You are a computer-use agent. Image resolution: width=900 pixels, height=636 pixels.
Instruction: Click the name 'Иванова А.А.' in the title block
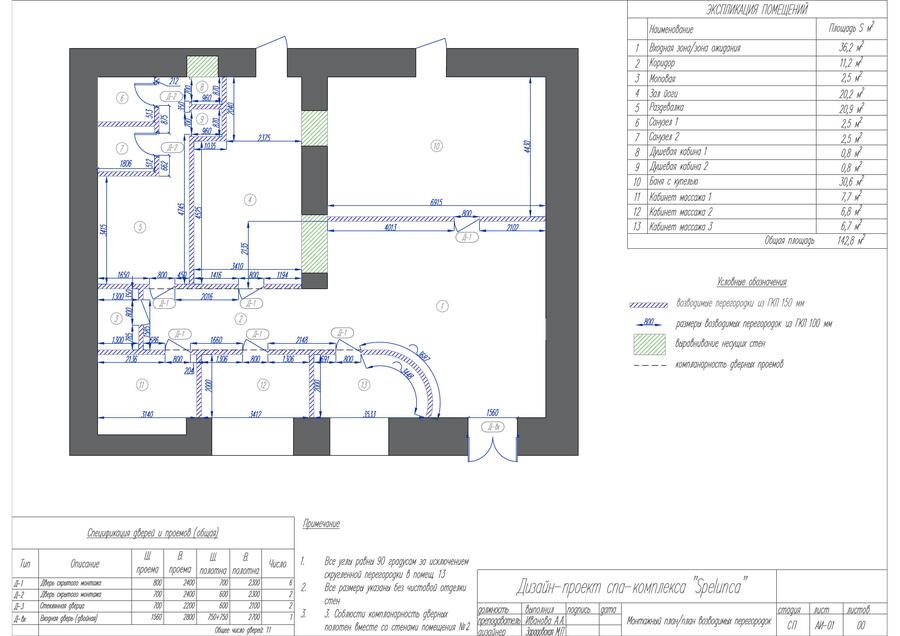(x=545, y=621)
